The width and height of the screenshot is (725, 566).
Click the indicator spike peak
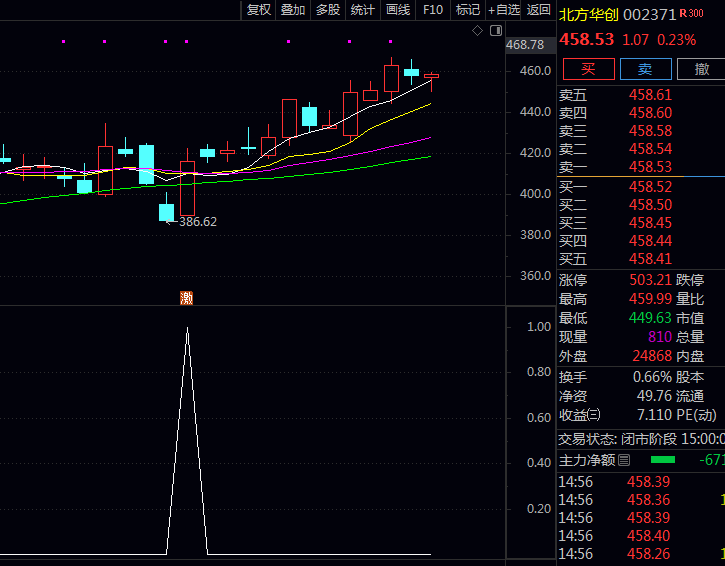point(187,328)
